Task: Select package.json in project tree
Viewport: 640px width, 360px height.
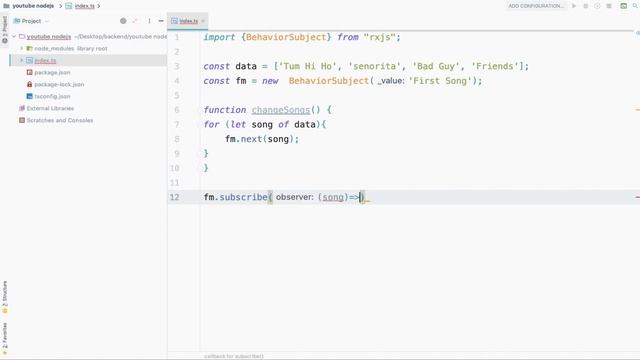Action: (x=52, y=72)
